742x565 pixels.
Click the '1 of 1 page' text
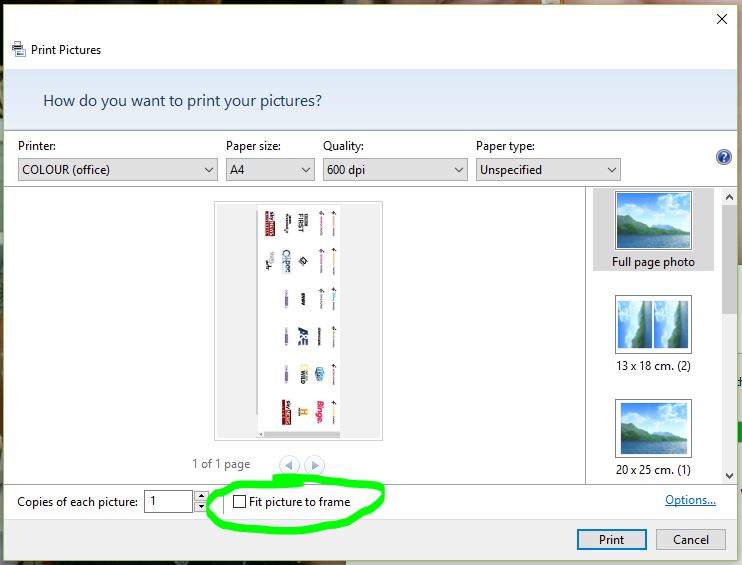(x=221, y=464)
